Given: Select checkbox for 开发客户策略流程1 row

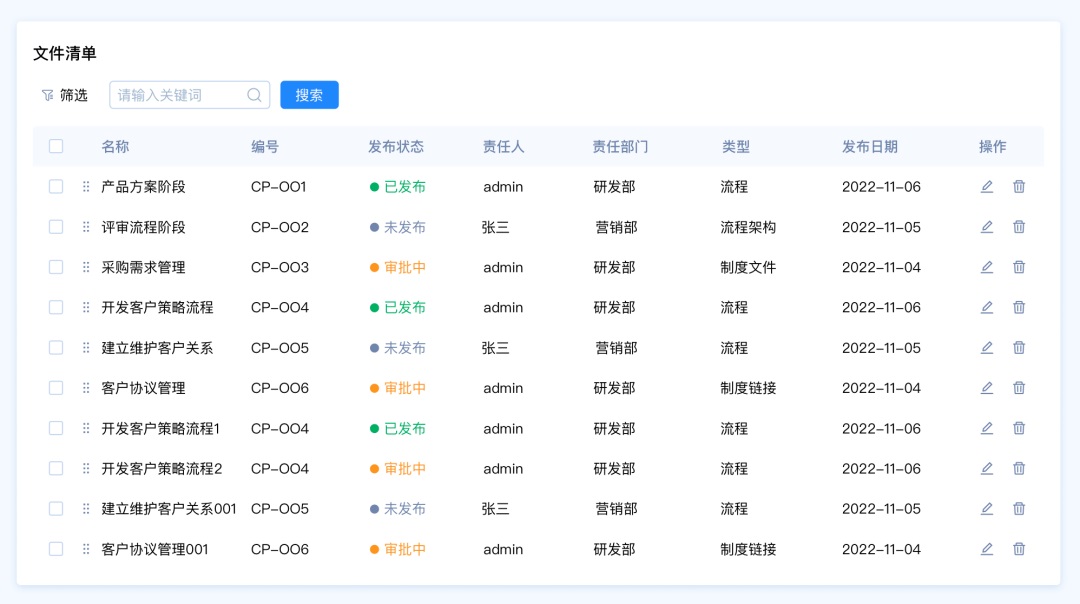Looking at the screenshot, I should (x=56, y=428).
